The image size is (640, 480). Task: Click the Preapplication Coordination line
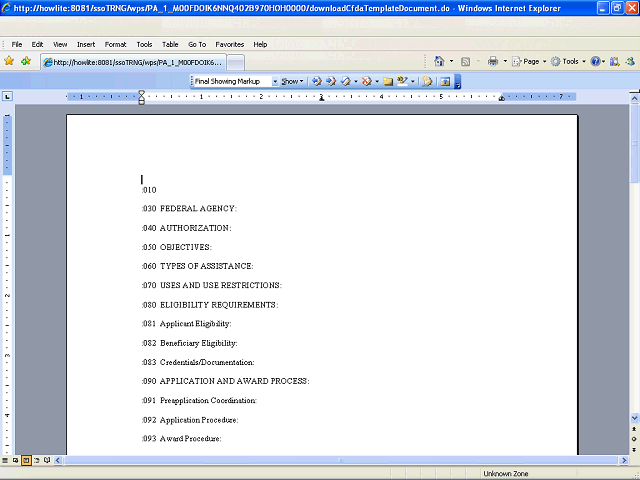pyautogui.click(x=199, y=400)
